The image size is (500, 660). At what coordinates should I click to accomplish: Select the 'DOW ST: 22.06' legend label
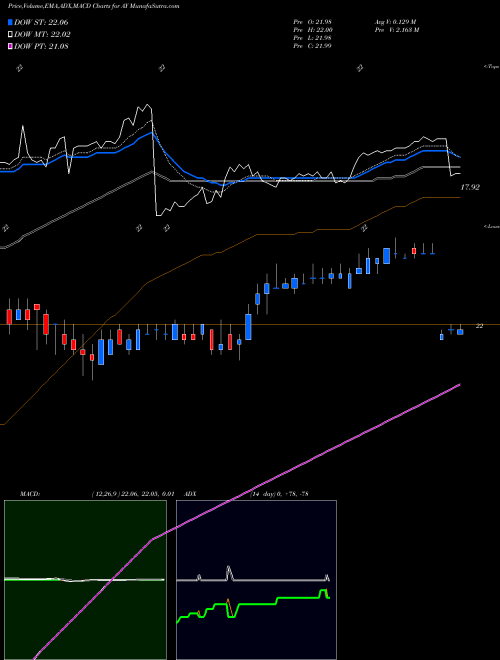tap(41, 23)
